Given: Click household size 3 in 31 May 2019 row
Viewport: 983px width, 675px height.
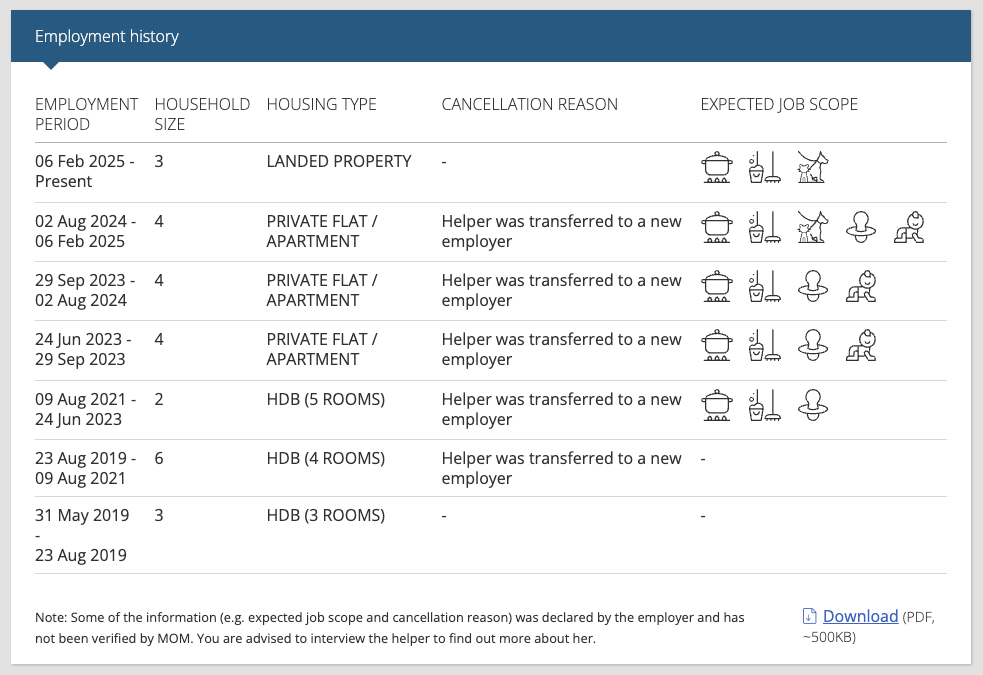Looking at the screenshot, I should click(x=159, y=515).
